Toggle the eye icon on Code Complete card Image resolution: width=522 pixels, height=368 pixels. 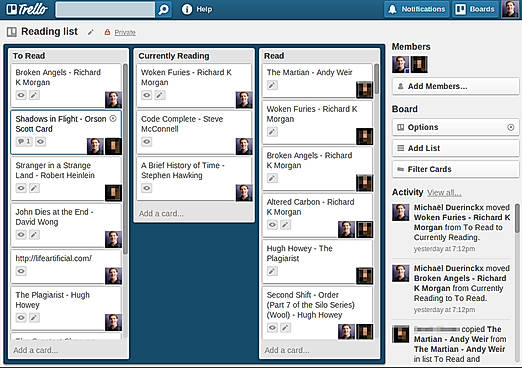click(147, 142)
